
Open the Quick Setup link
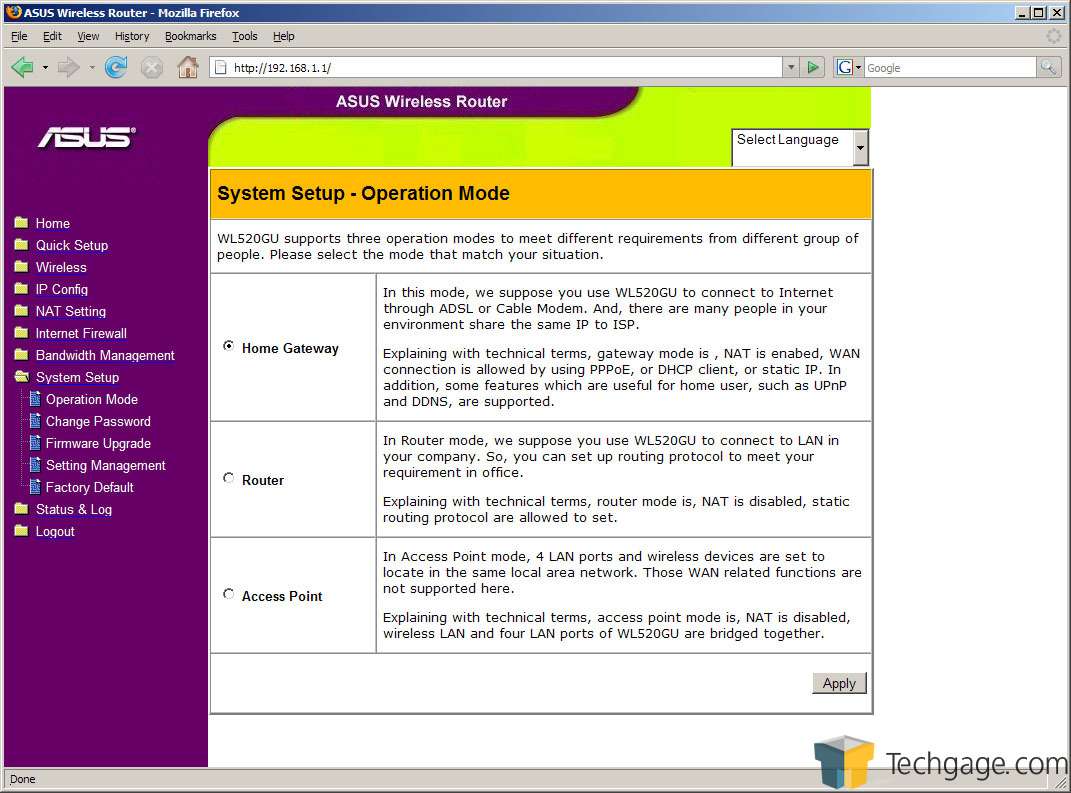pyautogui.click(x=72, y=245)
